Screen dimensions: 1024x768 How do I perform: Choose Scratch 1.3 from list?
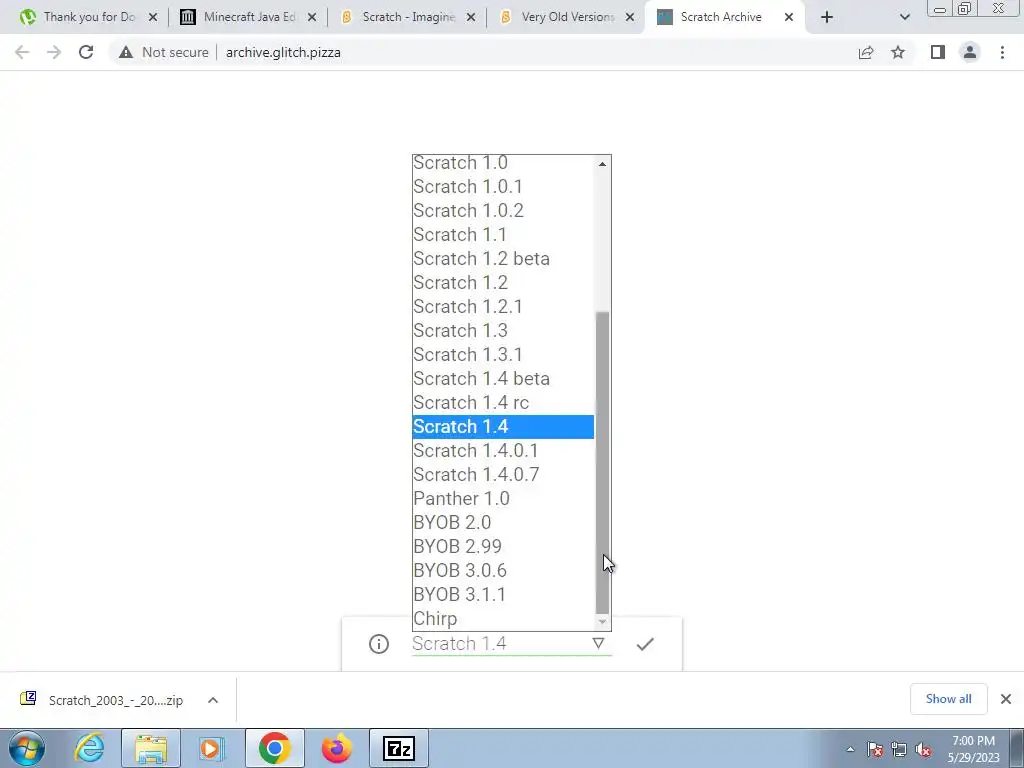(x=504, y=330)
